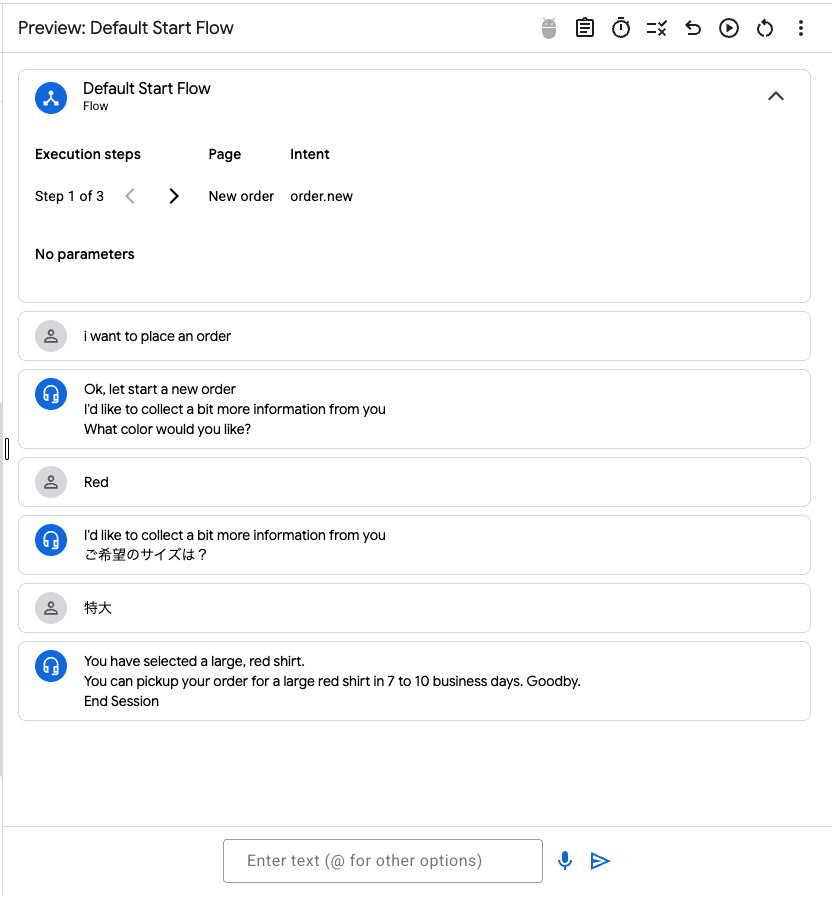Click the circular play replay button
The image size is (832, 897).
pos(729,28)
